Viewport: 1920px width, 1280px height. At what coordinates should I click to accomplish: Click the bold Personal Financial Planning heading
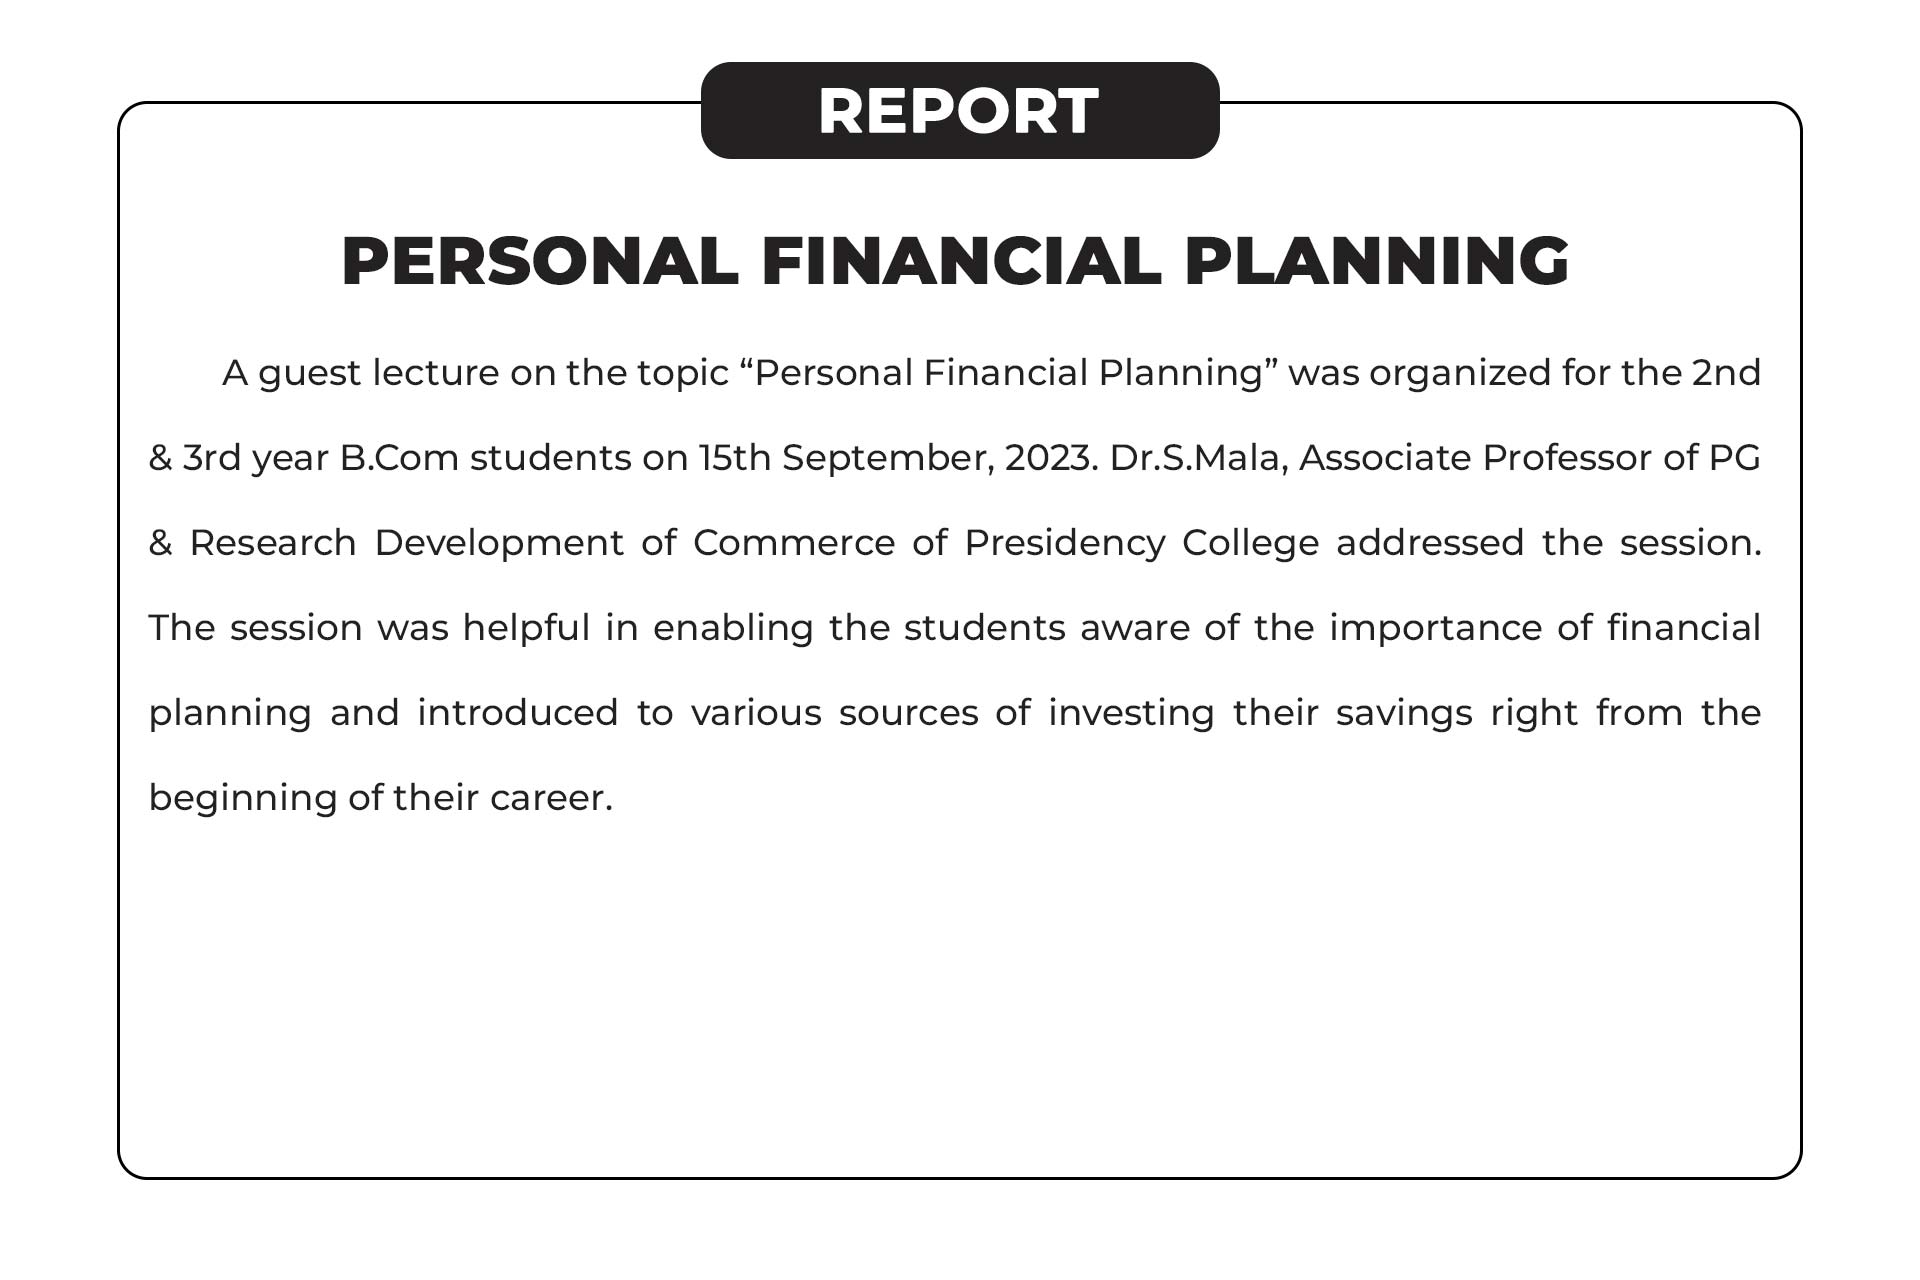[x=955, y=262]
